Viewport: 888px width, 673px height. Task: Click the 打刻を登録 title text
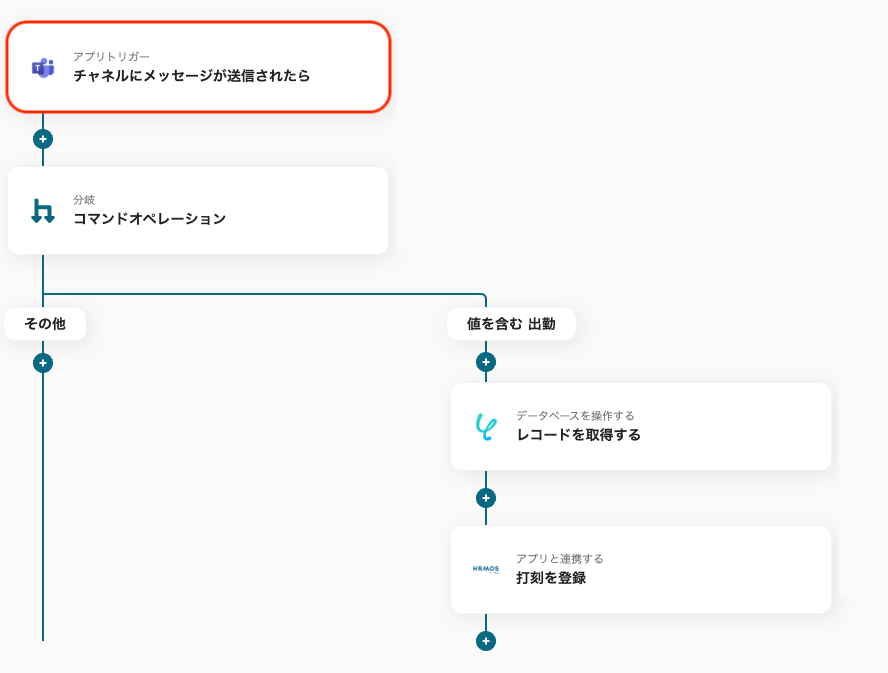551,578
